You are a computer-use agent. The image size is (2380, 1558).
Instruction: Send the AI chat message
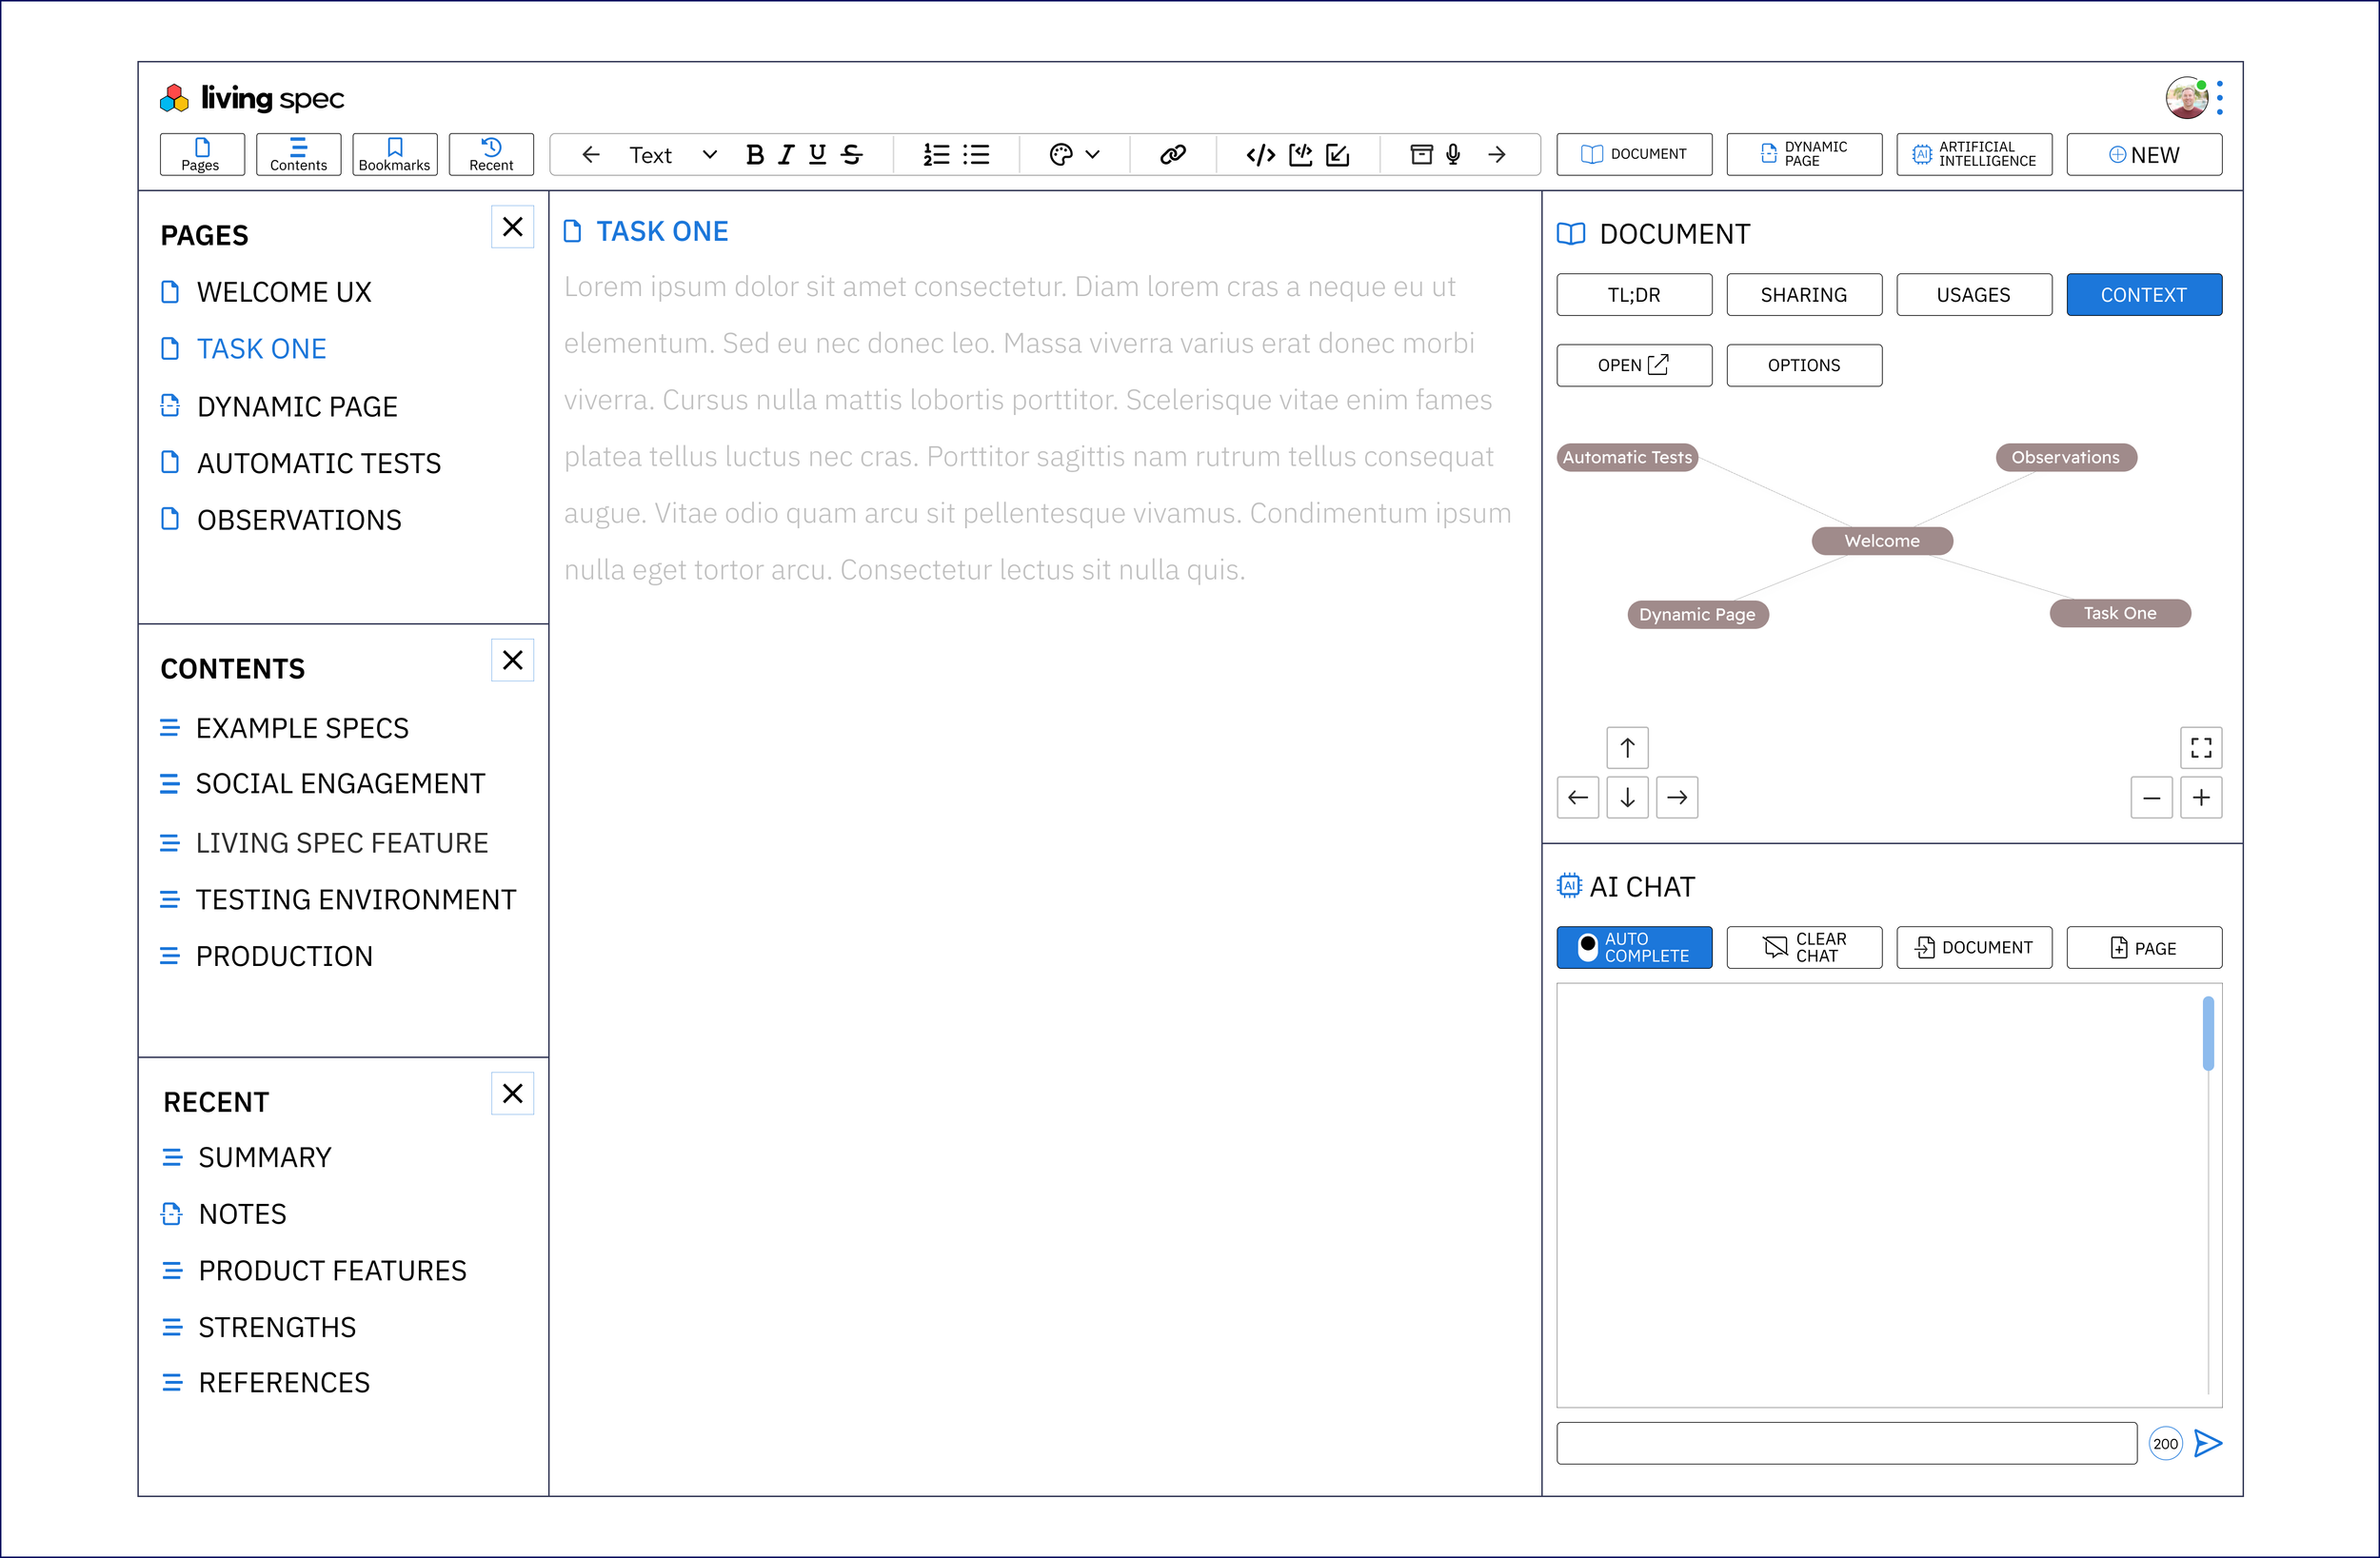coord(2208,1443)
